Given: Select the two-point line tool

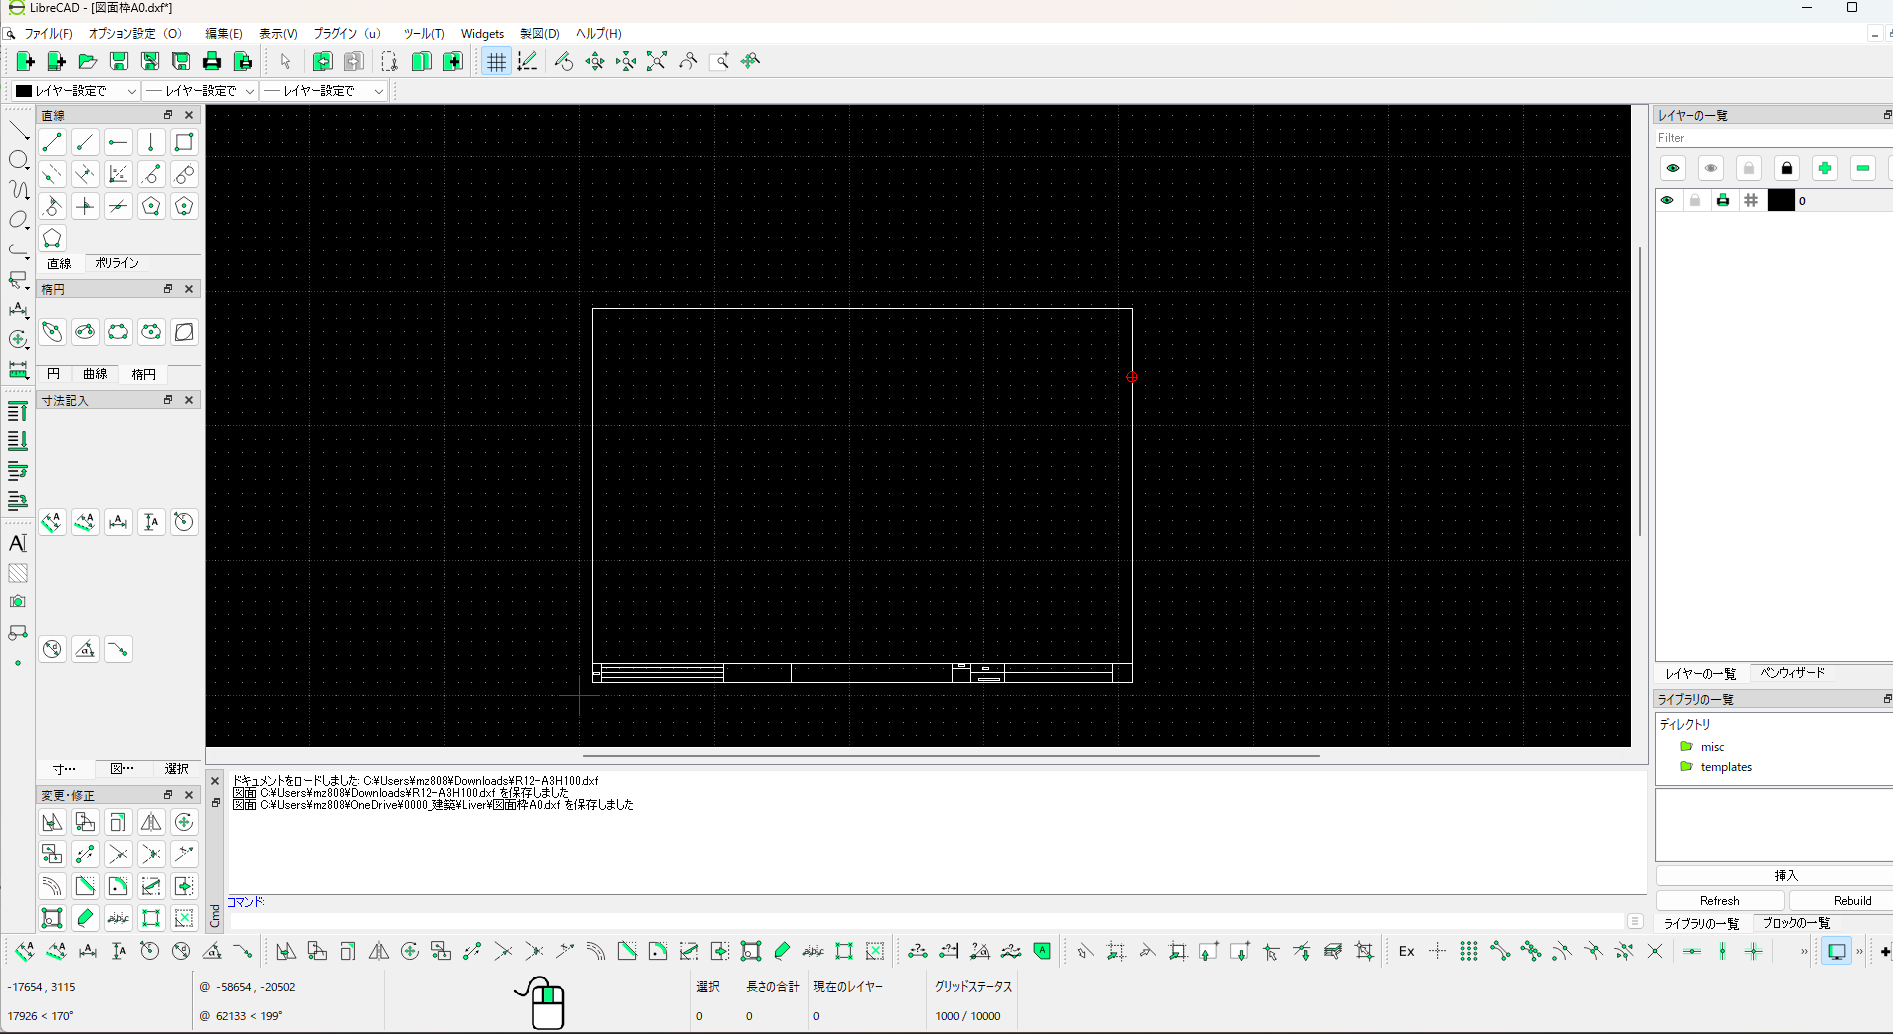Looking at the screenshot, I should coord(52,142).
